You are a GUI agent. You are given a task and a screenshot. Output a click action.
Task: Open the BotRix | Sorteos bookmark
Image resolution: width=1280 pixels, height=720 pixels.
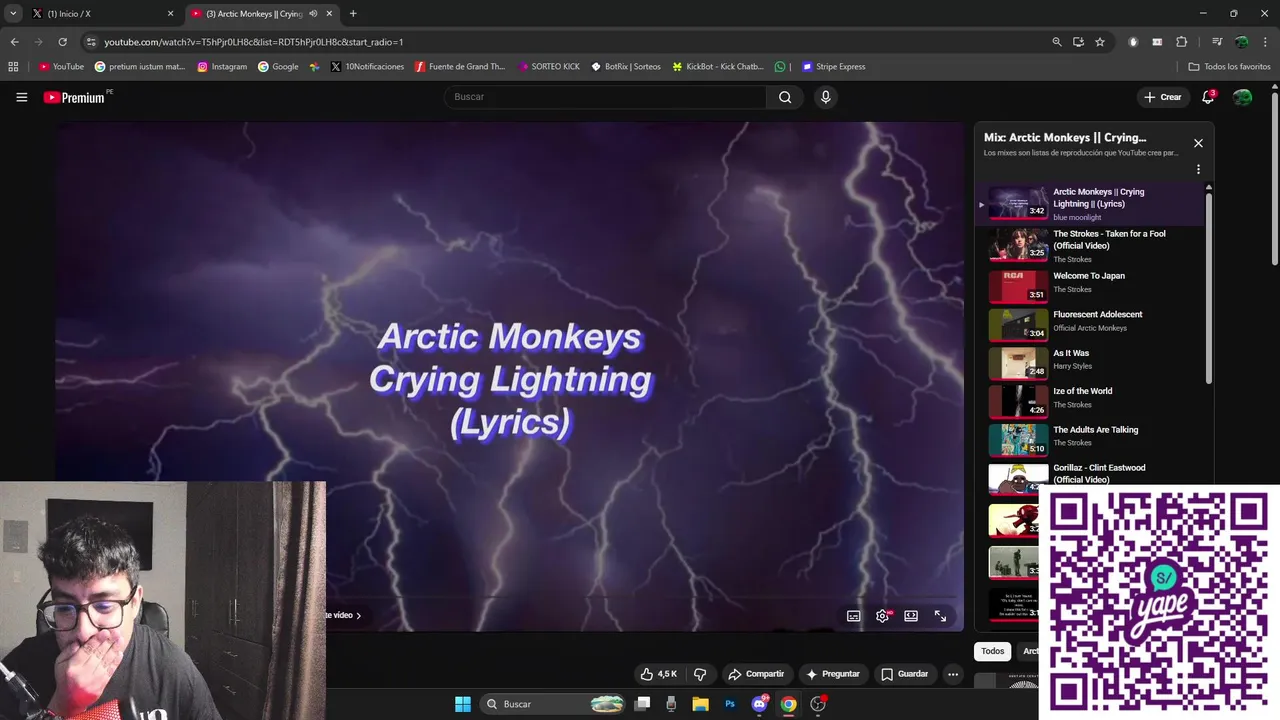(626, 67)
